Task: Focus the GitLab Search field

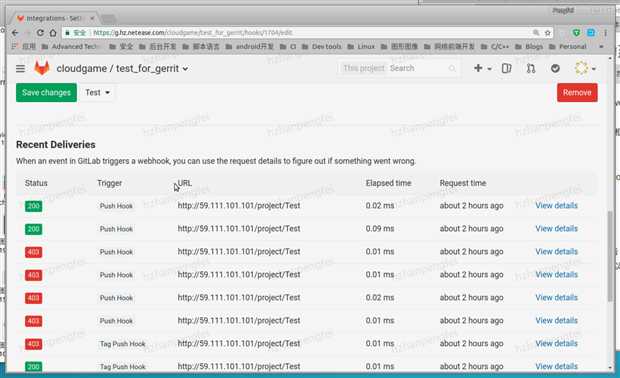Action: coord(421,68)
